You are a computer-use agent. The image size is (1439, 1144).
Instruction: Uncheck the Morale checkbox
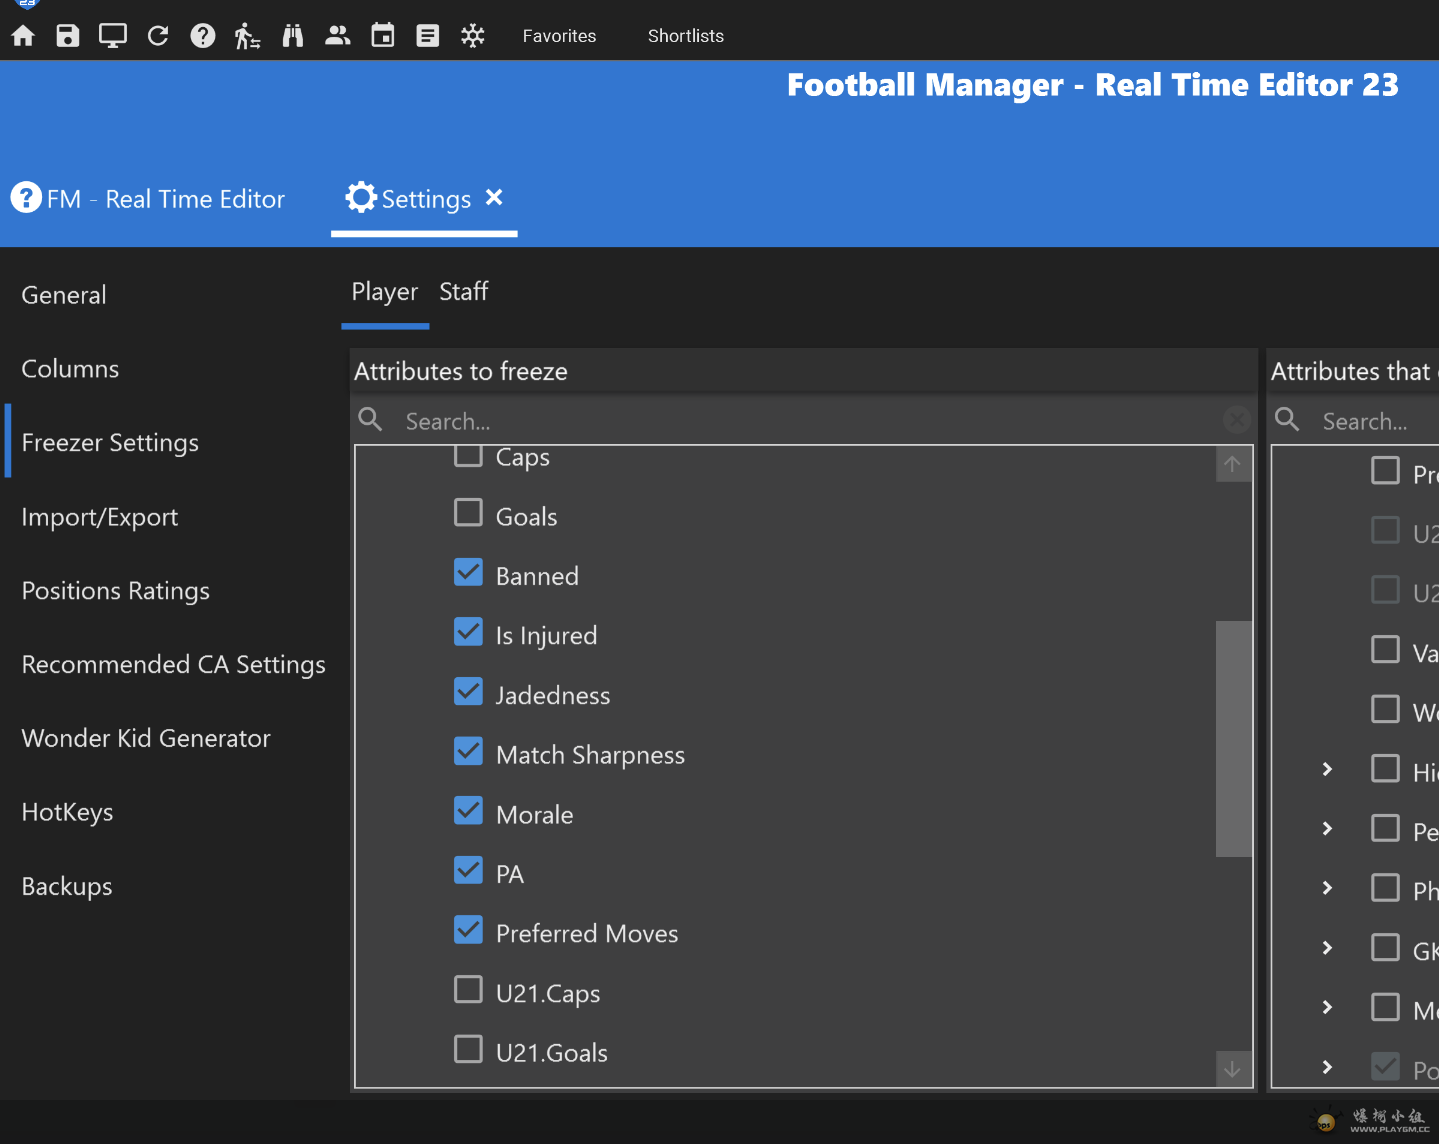pos(468,811)
